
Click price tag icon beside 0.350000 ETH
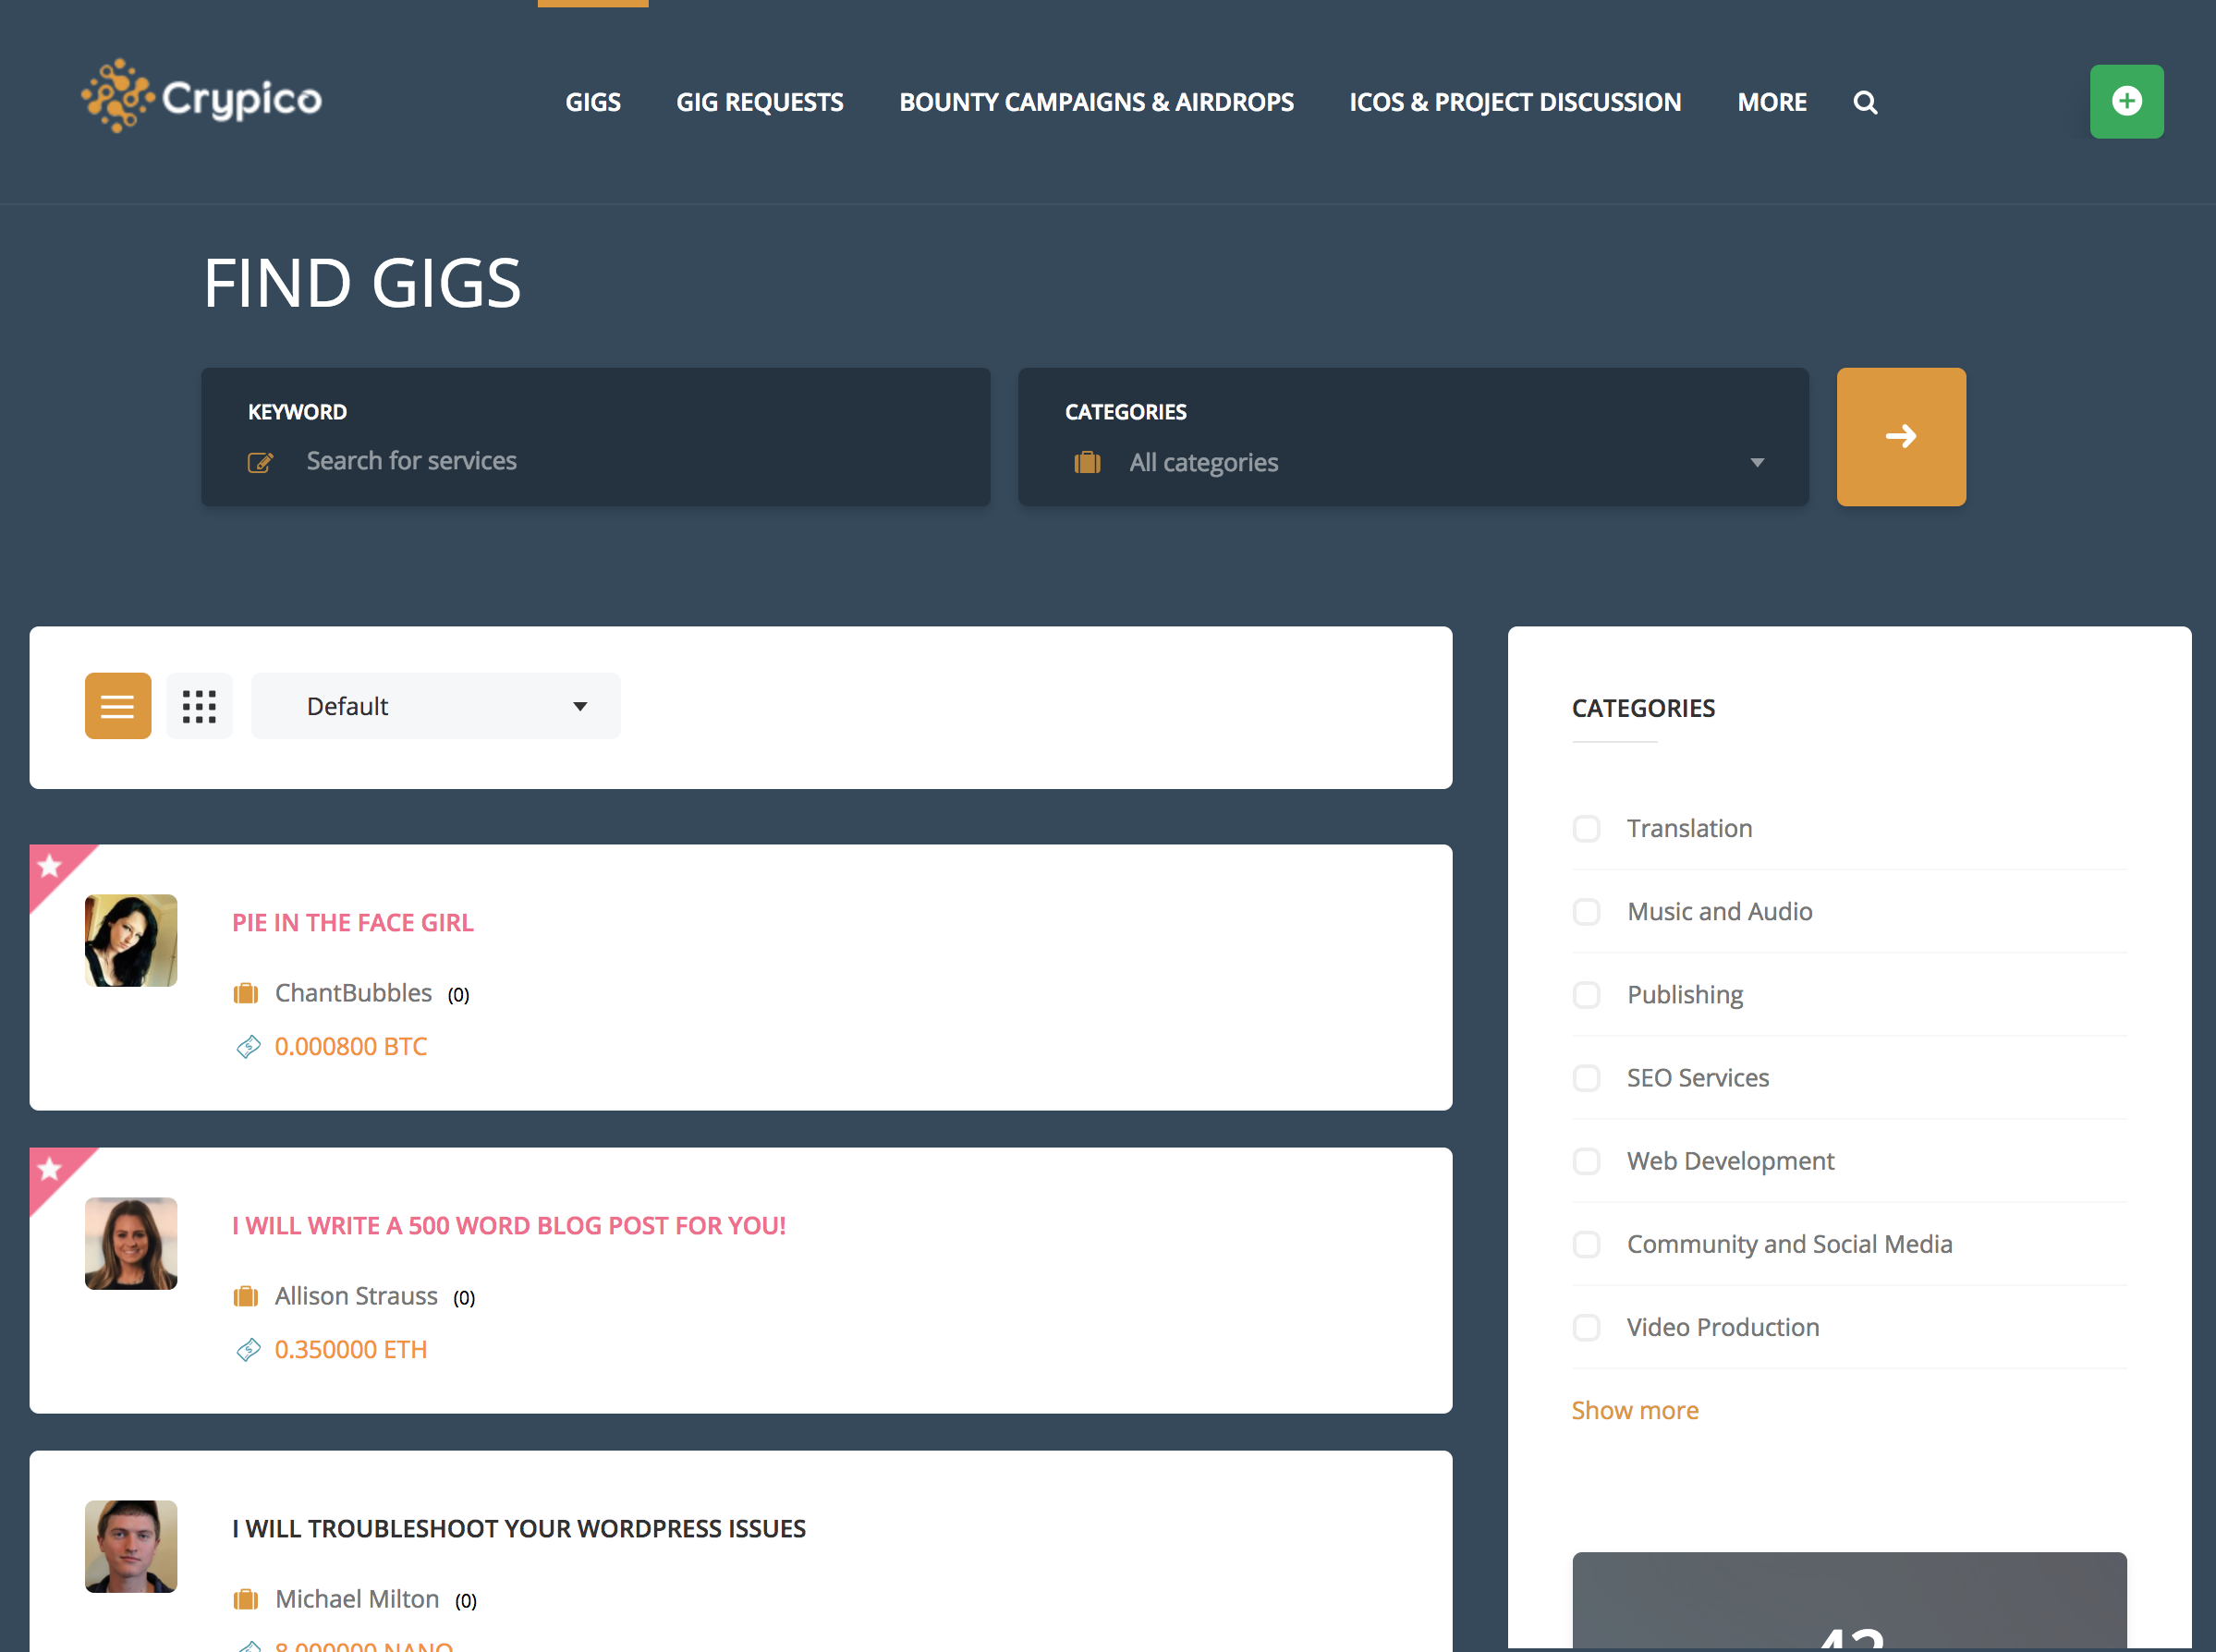coord(248,1350)
